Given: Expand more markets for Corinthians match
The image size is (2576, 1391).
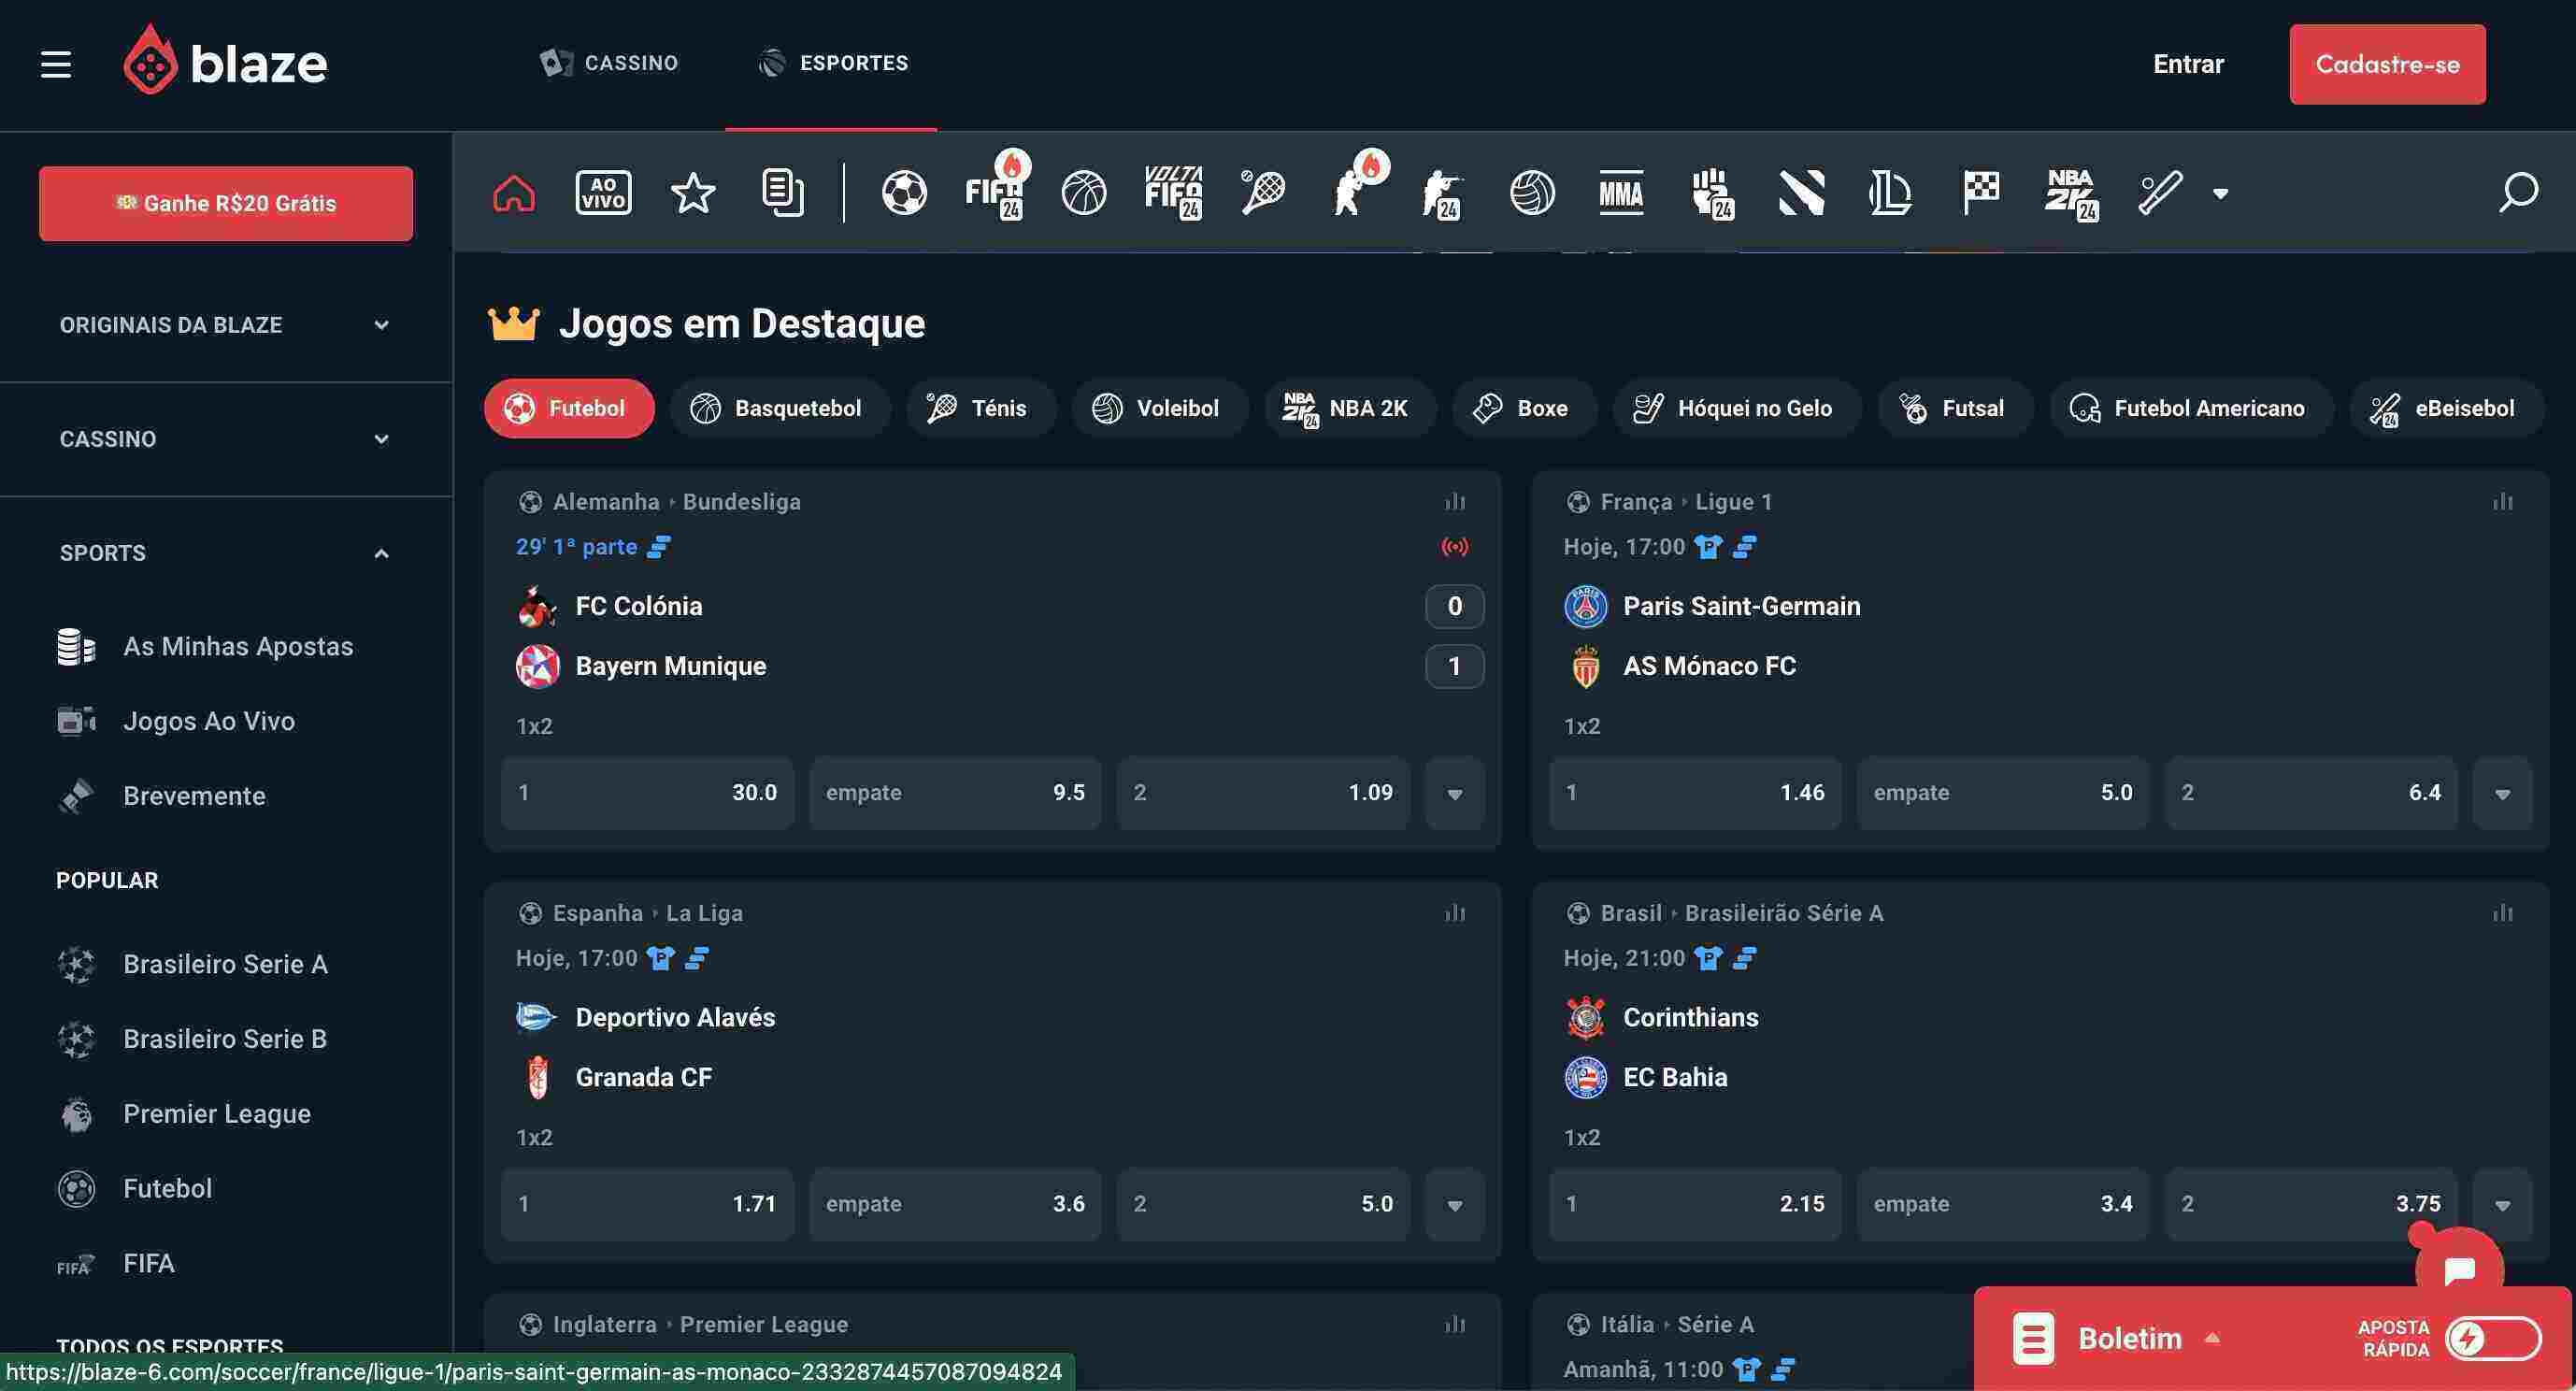Looking at the screenshot, I should (x=2502, y=1204).
